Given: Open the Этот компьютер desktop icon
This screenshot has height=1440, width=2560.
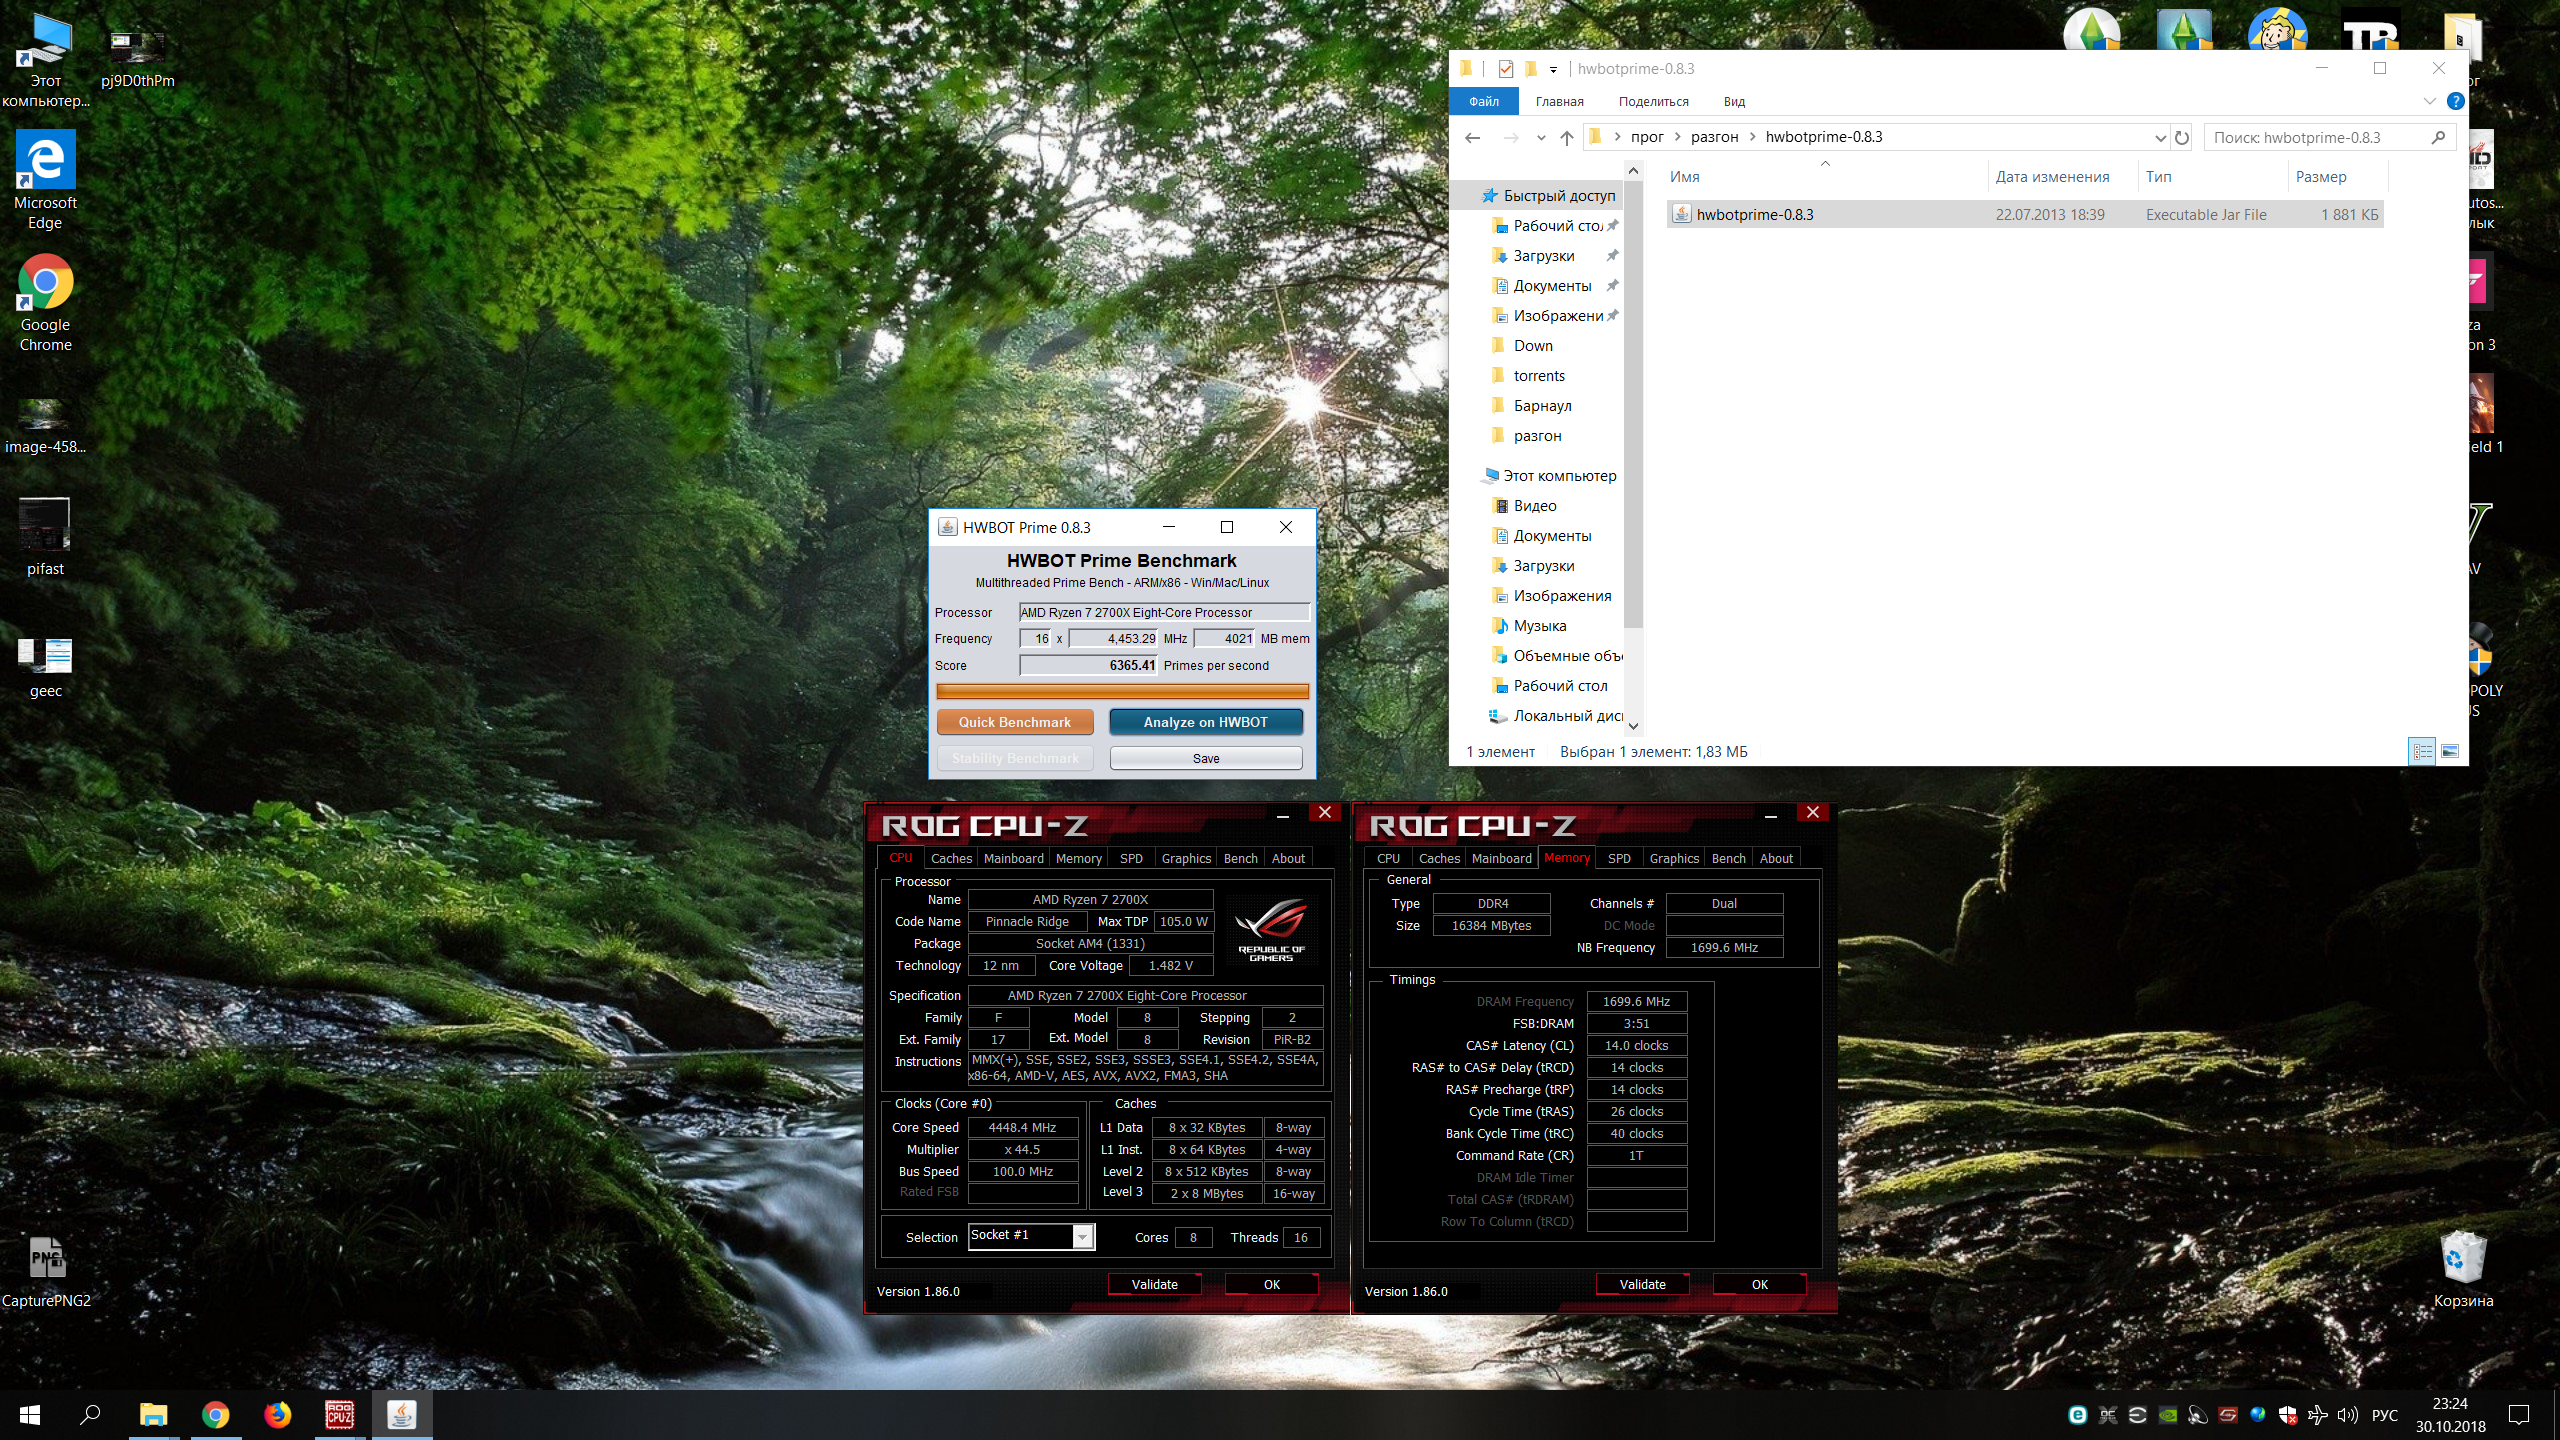Looking at the screenshot, I should point(45,60).
